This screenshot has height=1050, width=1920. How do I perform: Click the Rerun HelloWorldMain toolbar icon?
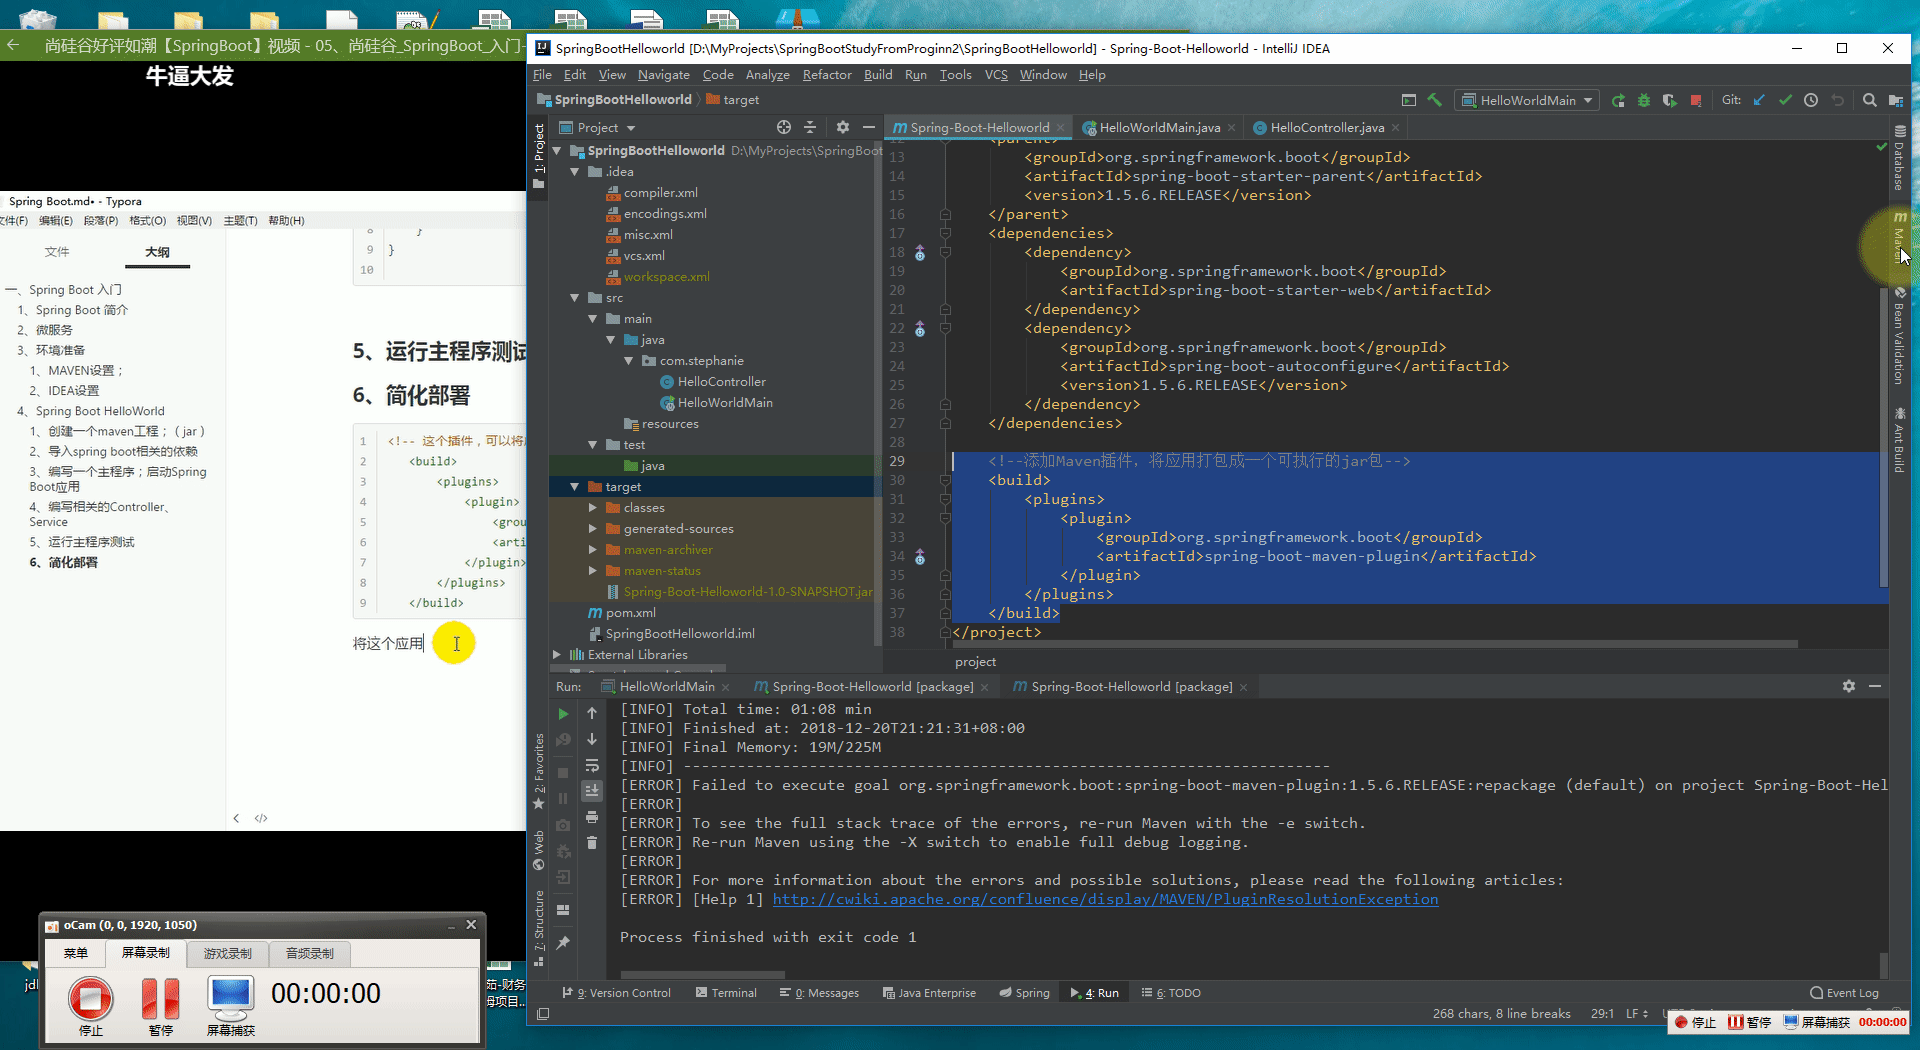(x=1618, y=100)
